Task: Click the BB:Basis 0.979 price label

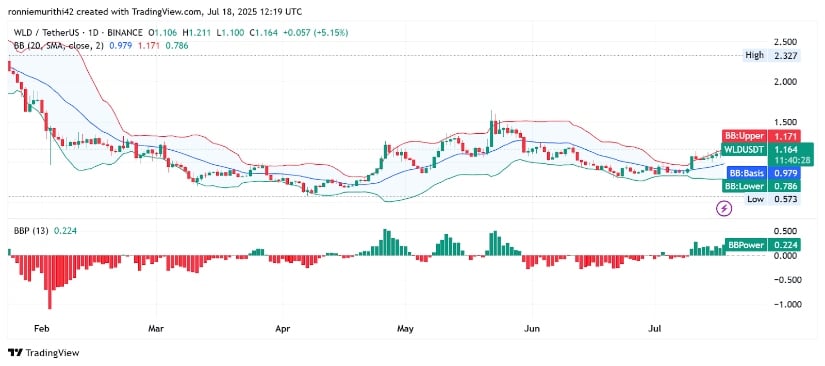Action: (764, 173)
